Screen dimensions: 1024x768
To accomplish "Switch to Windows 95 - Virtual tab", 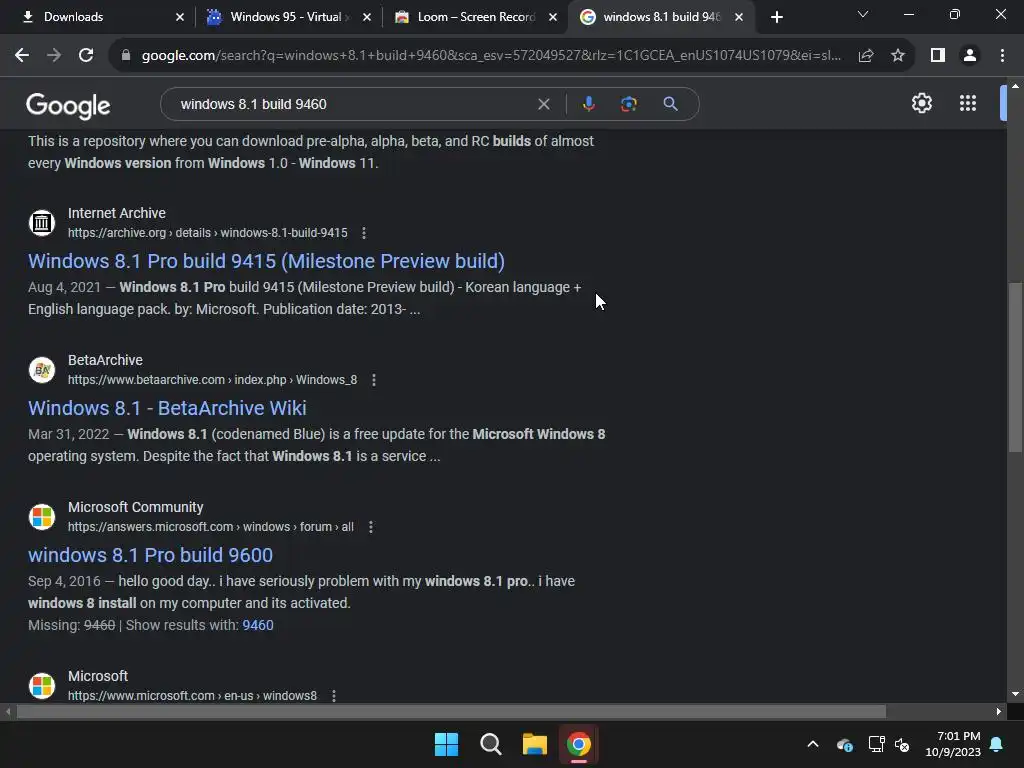I will (x=286, y=17).
